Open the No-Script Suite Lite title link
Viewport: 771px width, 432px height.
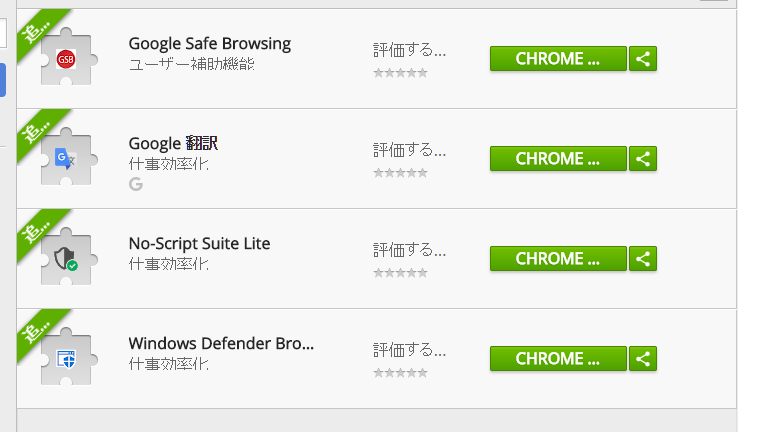click(x=200, y=244)
